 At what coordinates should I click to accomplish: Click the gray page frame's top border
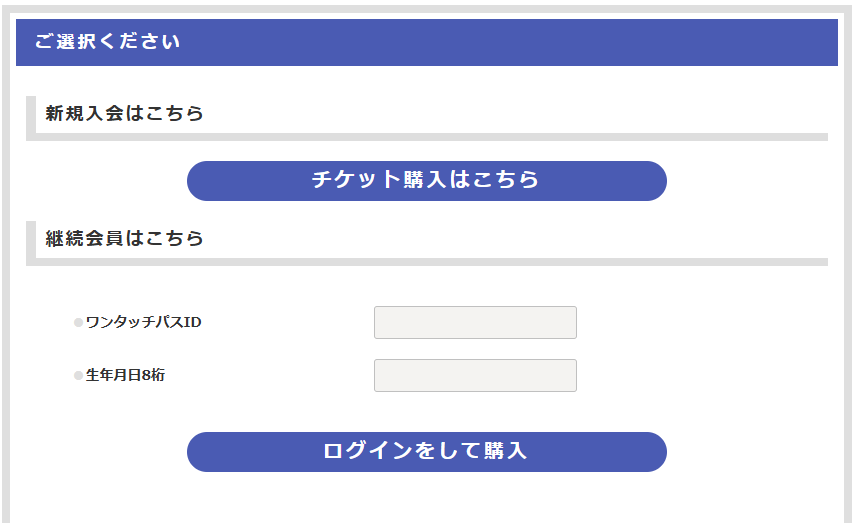pos(428,9)
